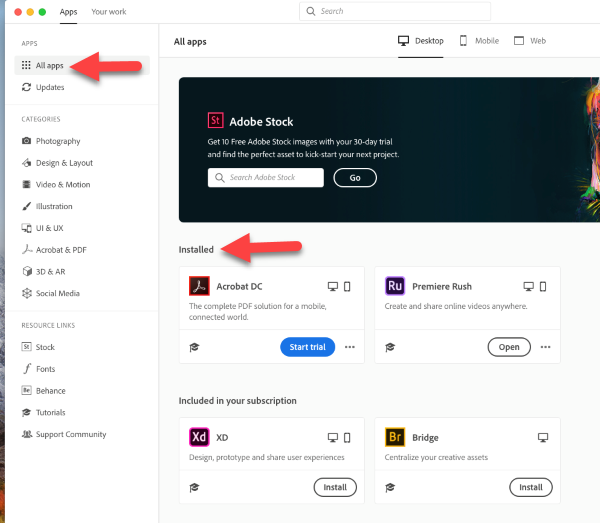
Task: Open the Social Media category
Action: (58, 293)
